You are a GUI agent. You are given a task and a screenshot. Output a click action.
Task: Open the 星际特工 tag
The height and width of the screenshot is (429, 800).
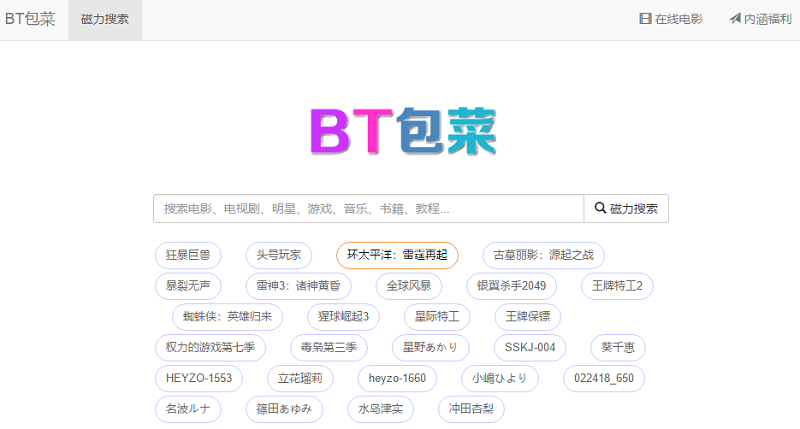click(437, 317)
